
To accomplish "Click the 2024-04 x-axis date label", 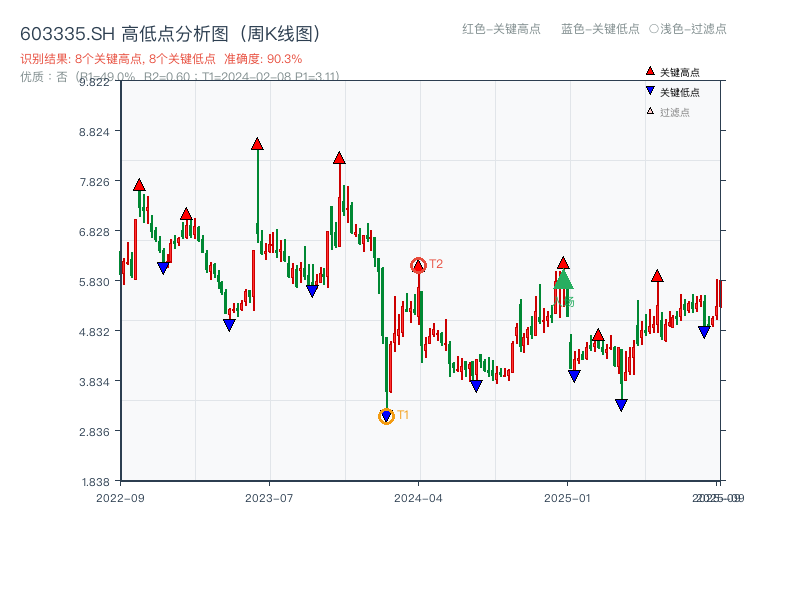I will 419,498.
